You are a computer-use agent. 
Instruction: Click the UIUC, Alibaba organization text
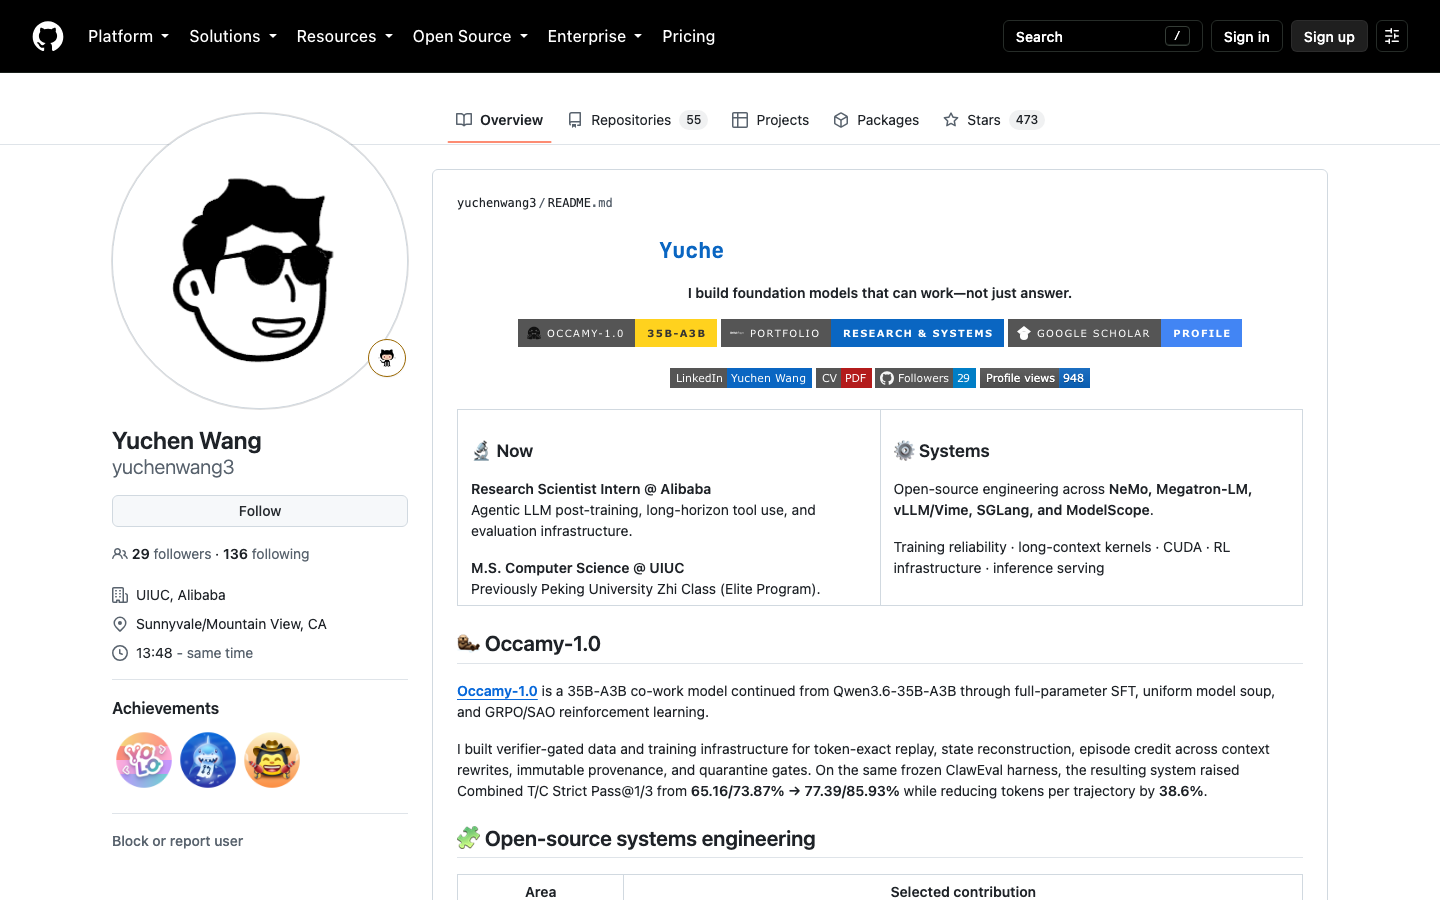coord(181,595)
